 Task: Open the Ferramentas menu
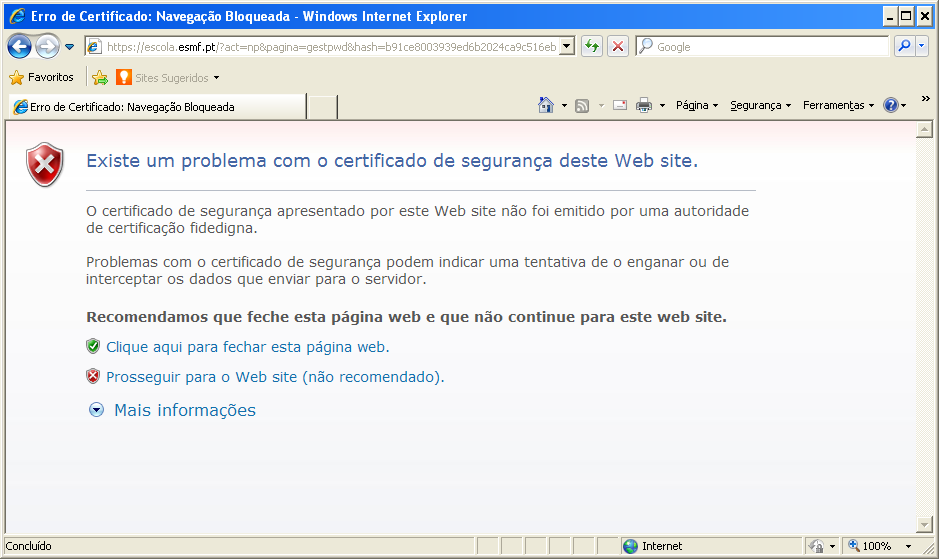click(x=837, y=105)
